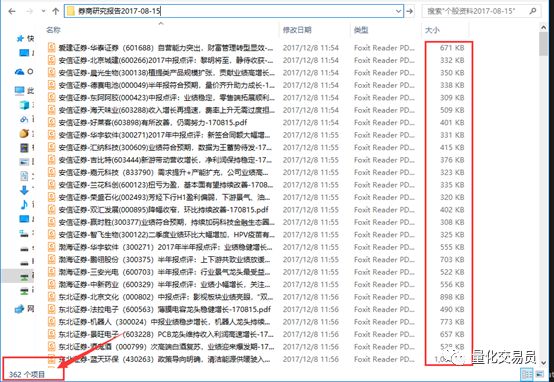This screenshot has height=382, width=554.
Task: Select file 安信证券-双汇发展(000895)
Action: 164,210
